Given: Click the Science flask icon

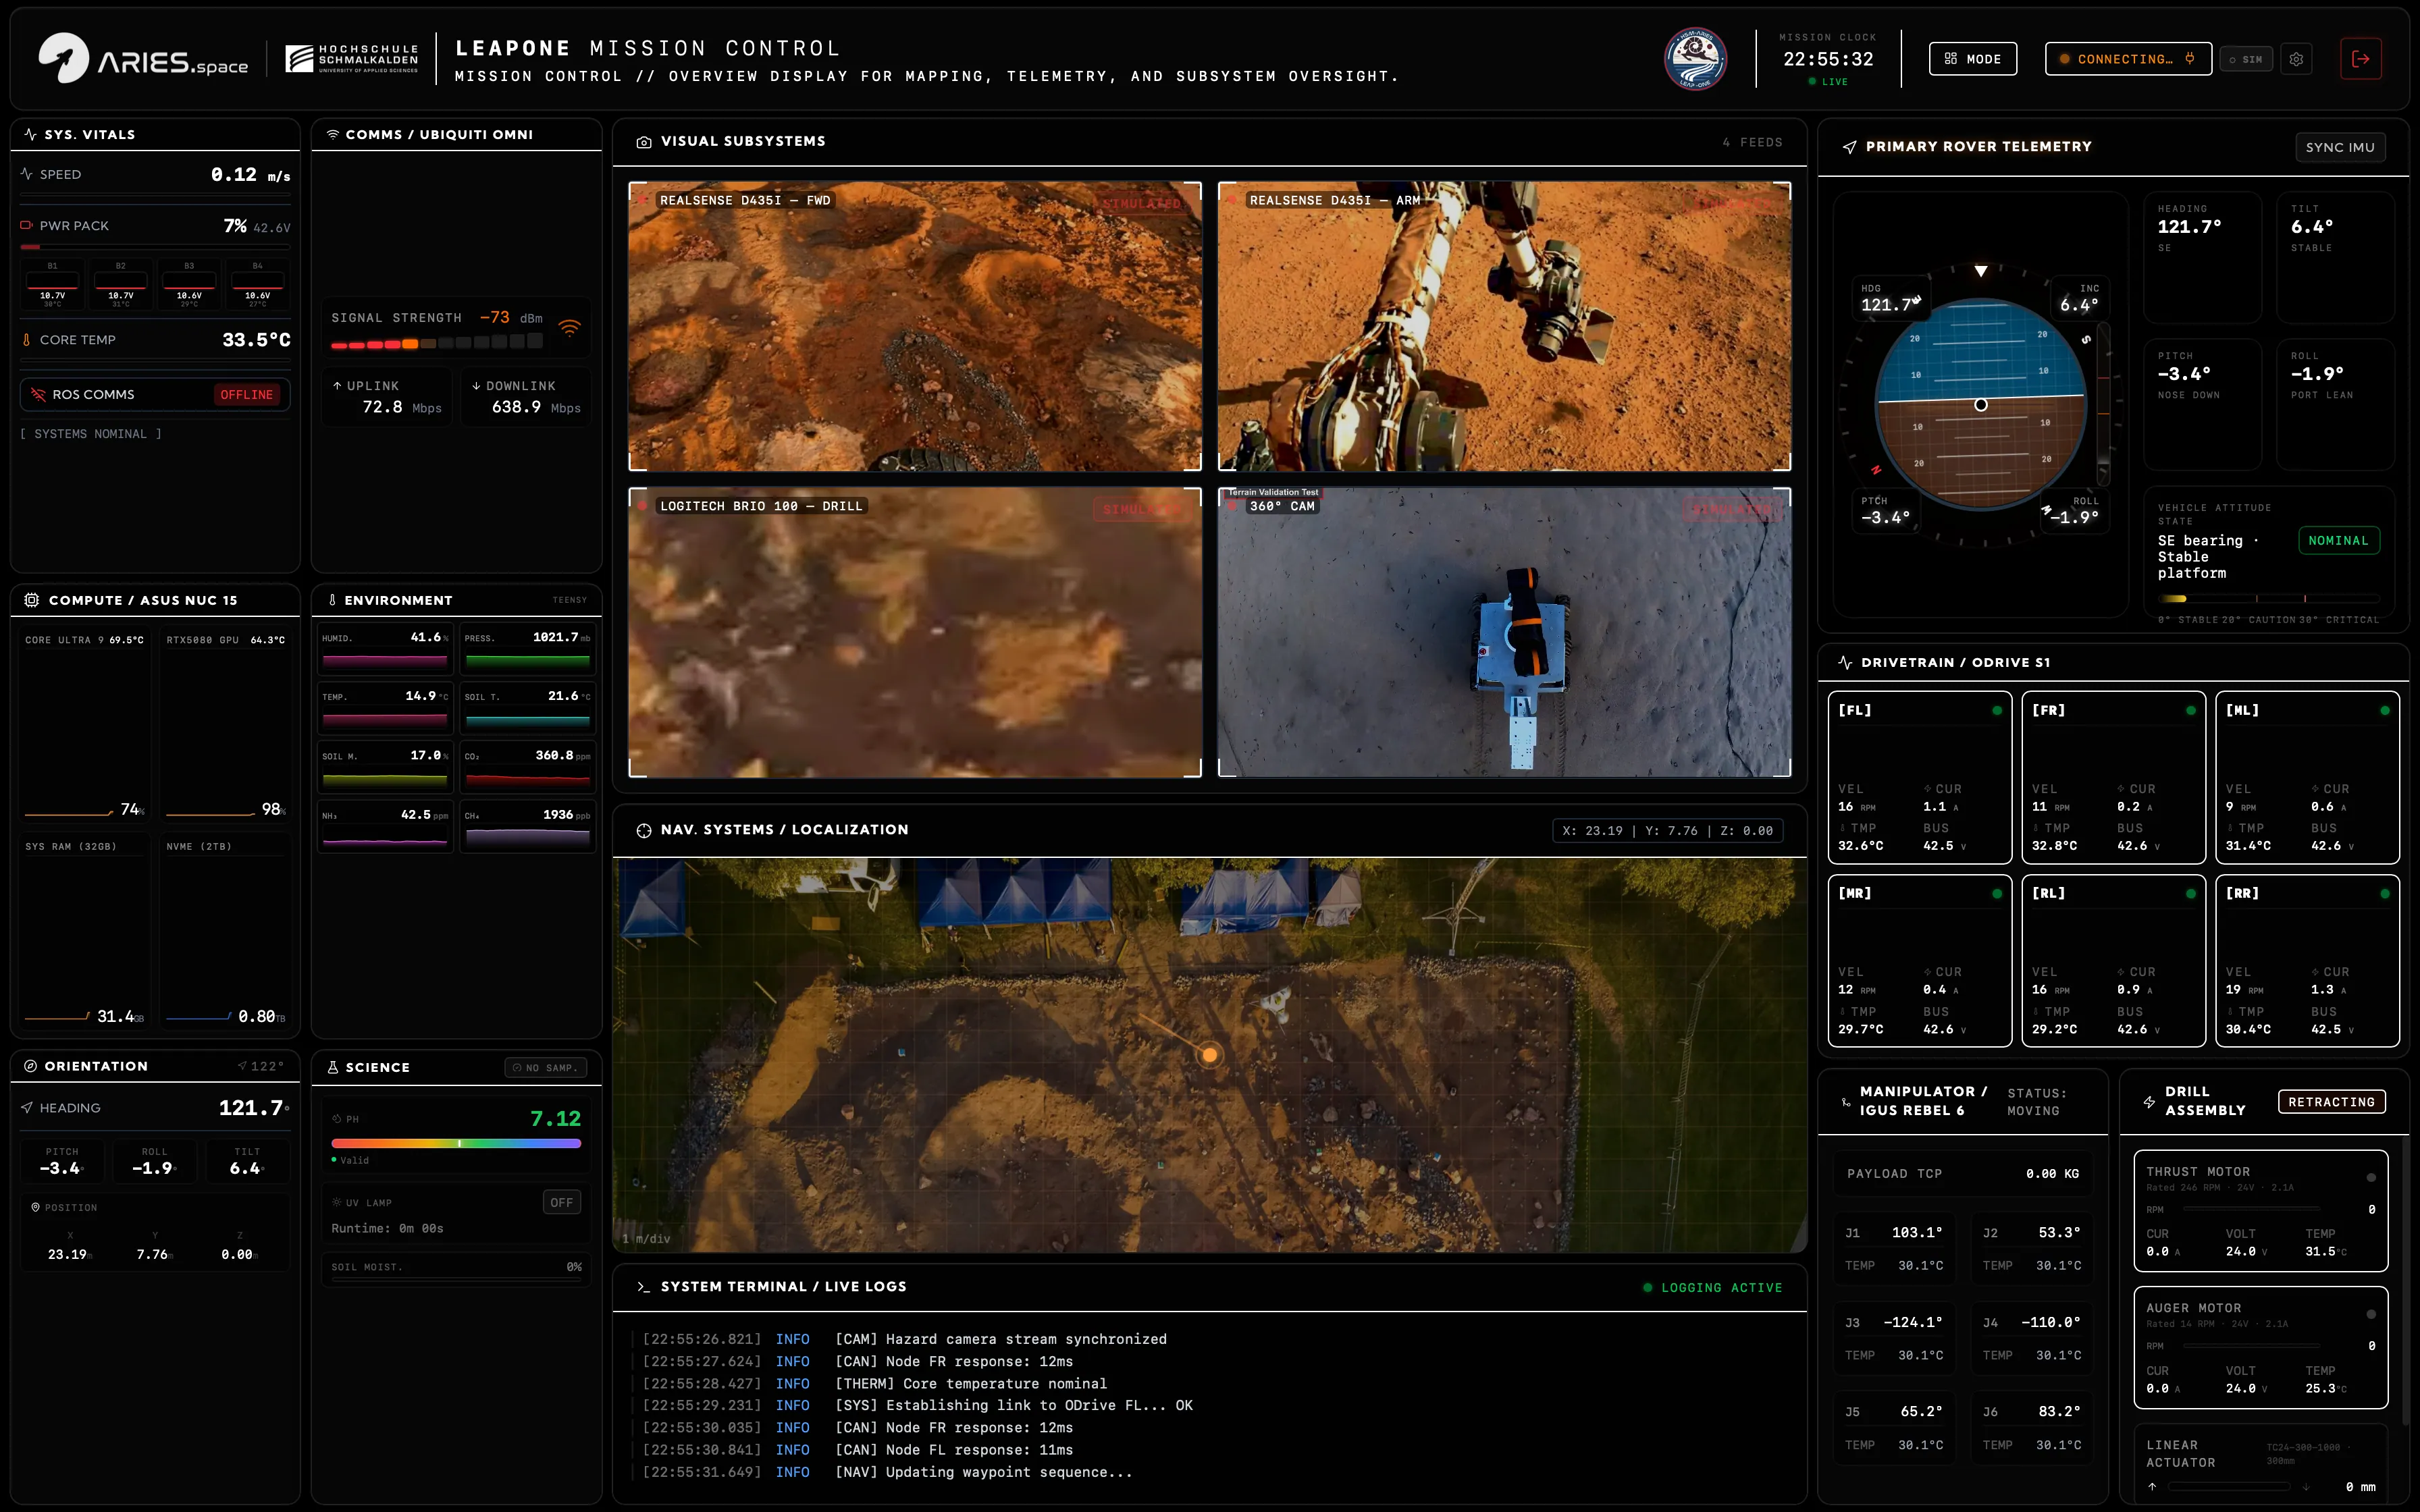Looking at the screenshot, I should click(333, 1067).
